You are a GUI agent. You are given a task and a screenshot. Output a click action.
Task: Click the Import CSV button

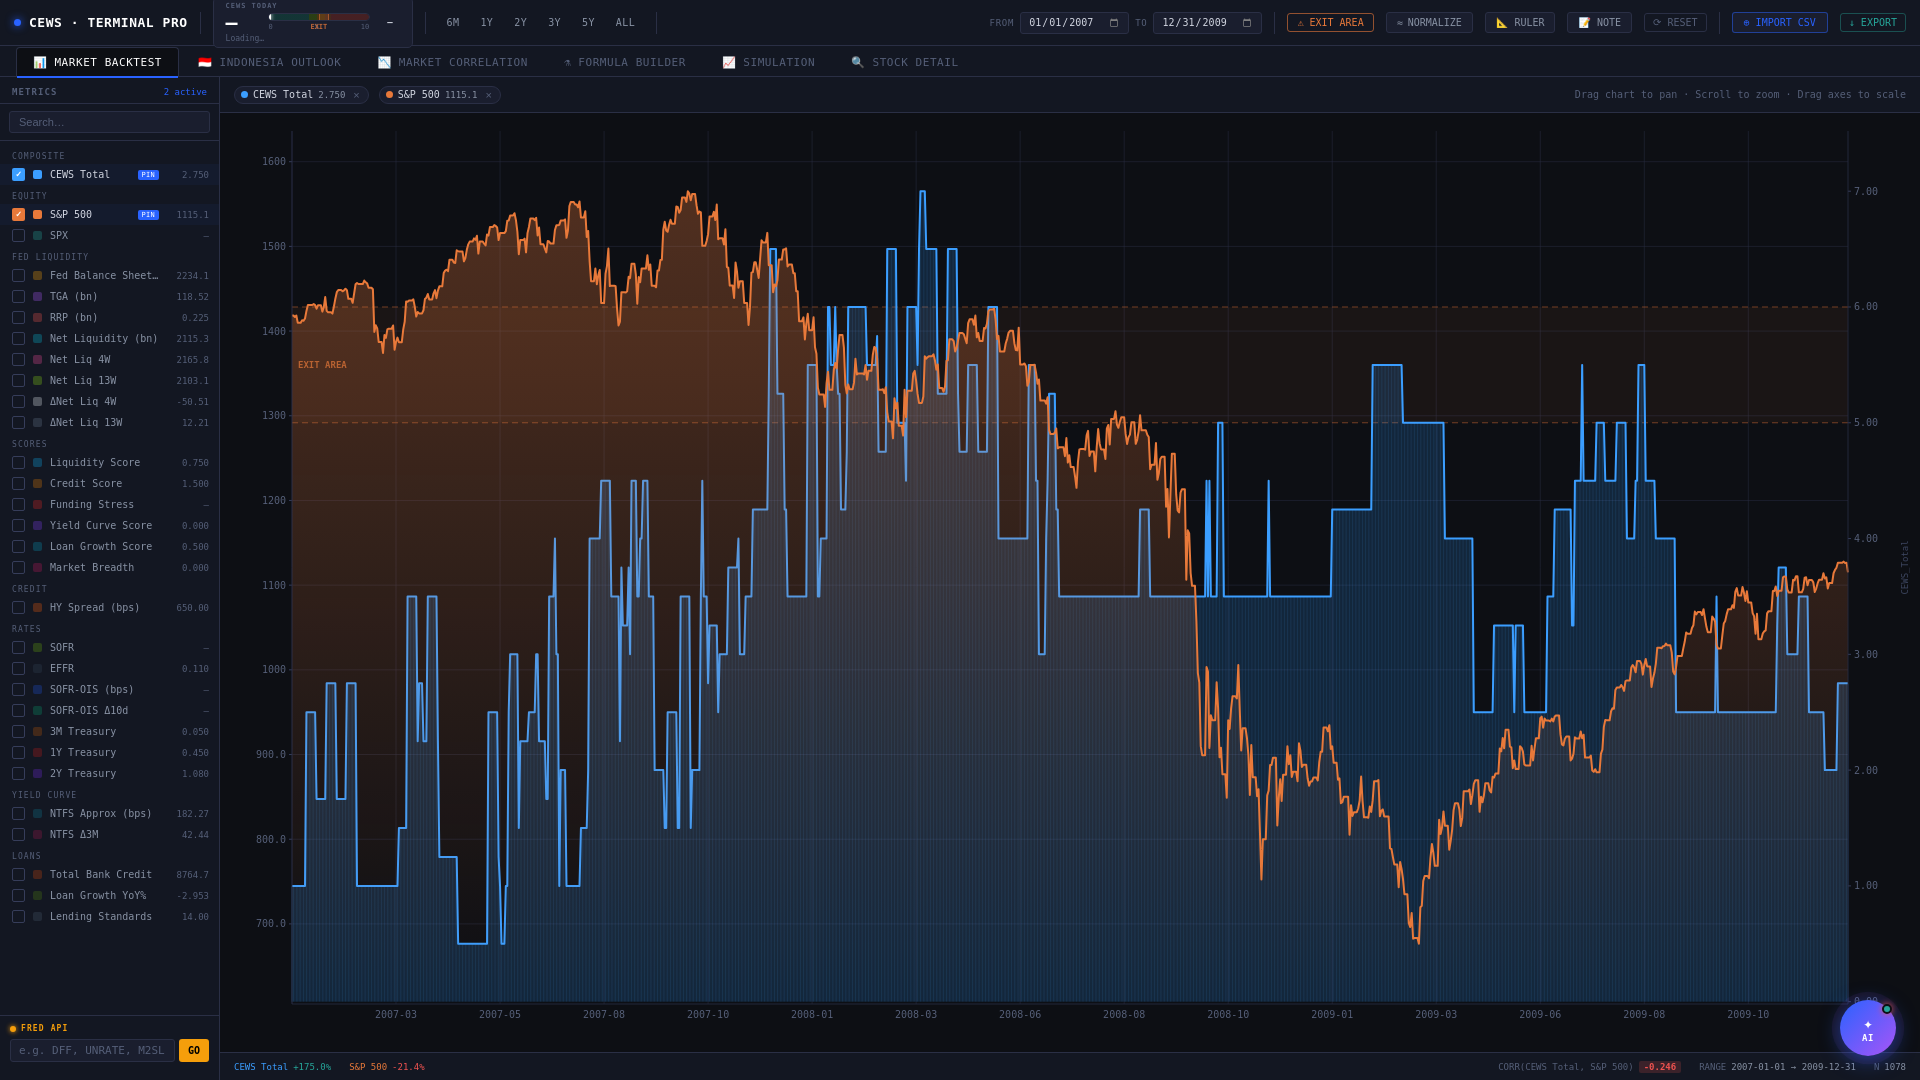[1779, 23]
